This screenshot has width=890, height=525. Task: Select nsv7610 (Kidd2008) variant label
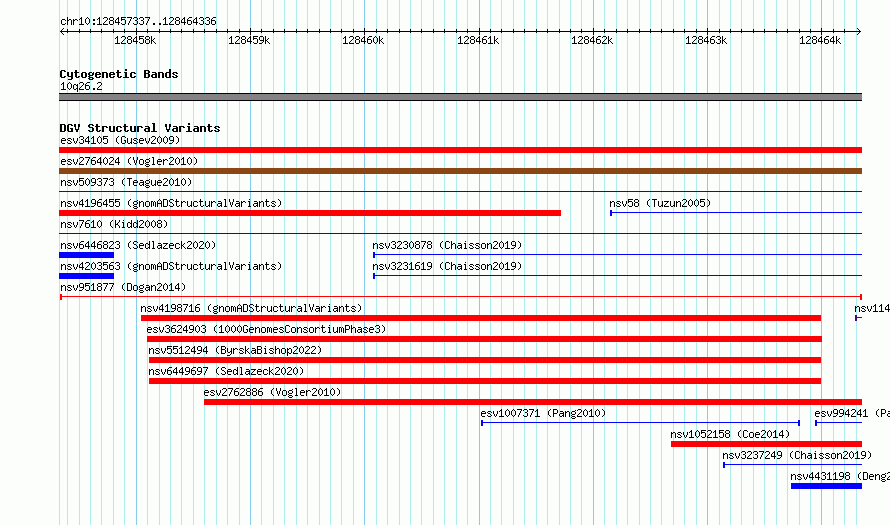tap(114, 224)
